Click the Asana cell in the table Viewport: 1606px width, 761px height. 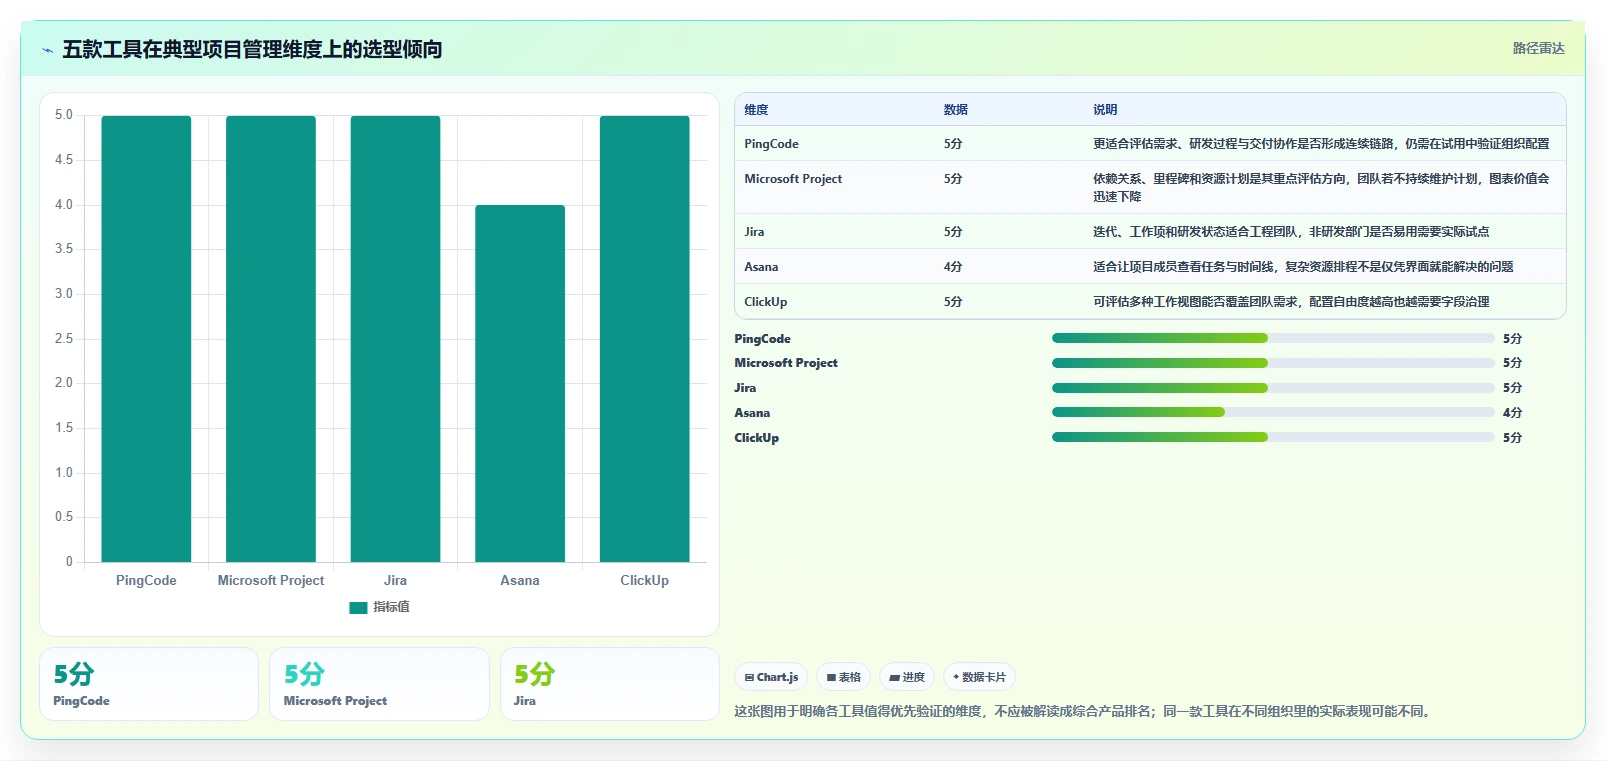tap(761, 267)
